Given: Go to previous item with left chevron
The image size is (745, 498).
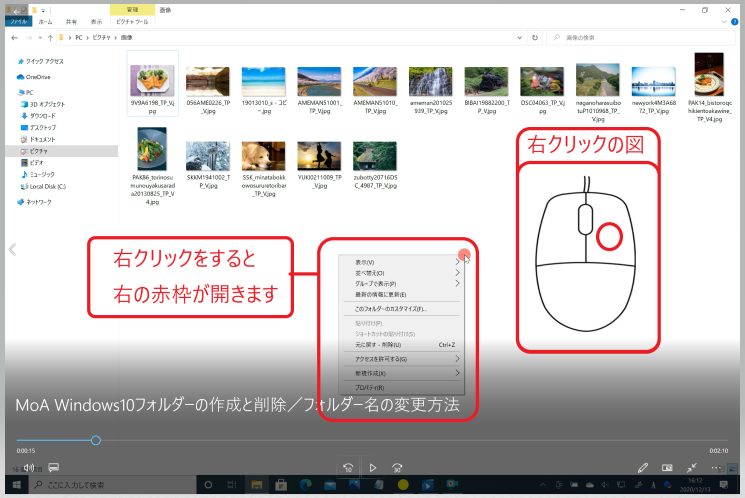Looking at the screenshot, I should [11, 249].
